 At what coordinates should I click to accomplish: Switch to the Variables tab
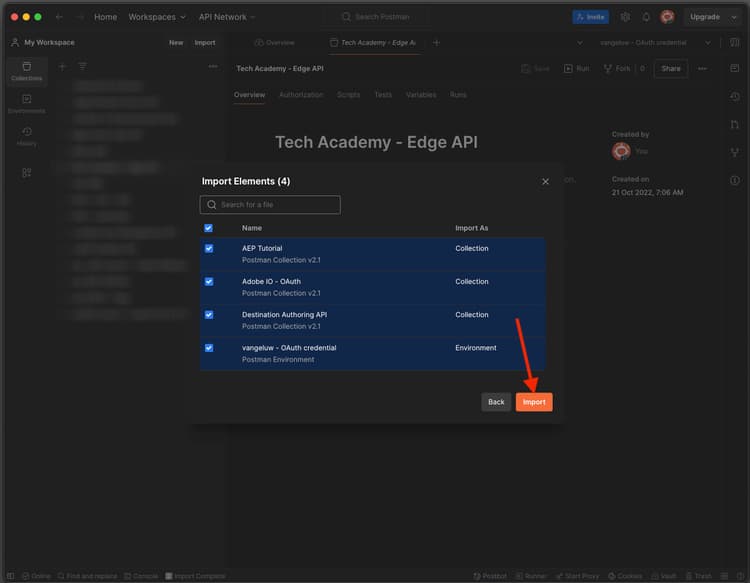click(x=421, y=95)
